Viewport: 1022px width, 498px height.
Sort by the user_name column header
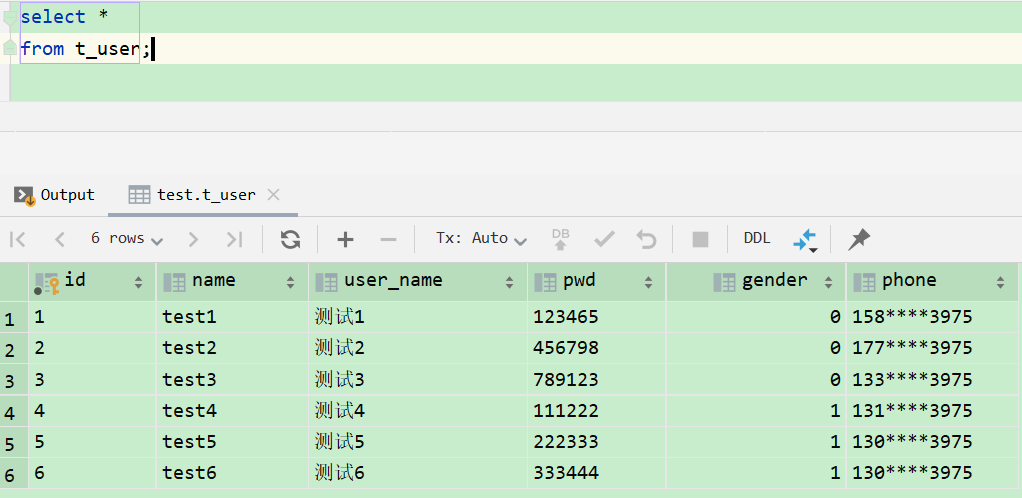coord(418,282)
